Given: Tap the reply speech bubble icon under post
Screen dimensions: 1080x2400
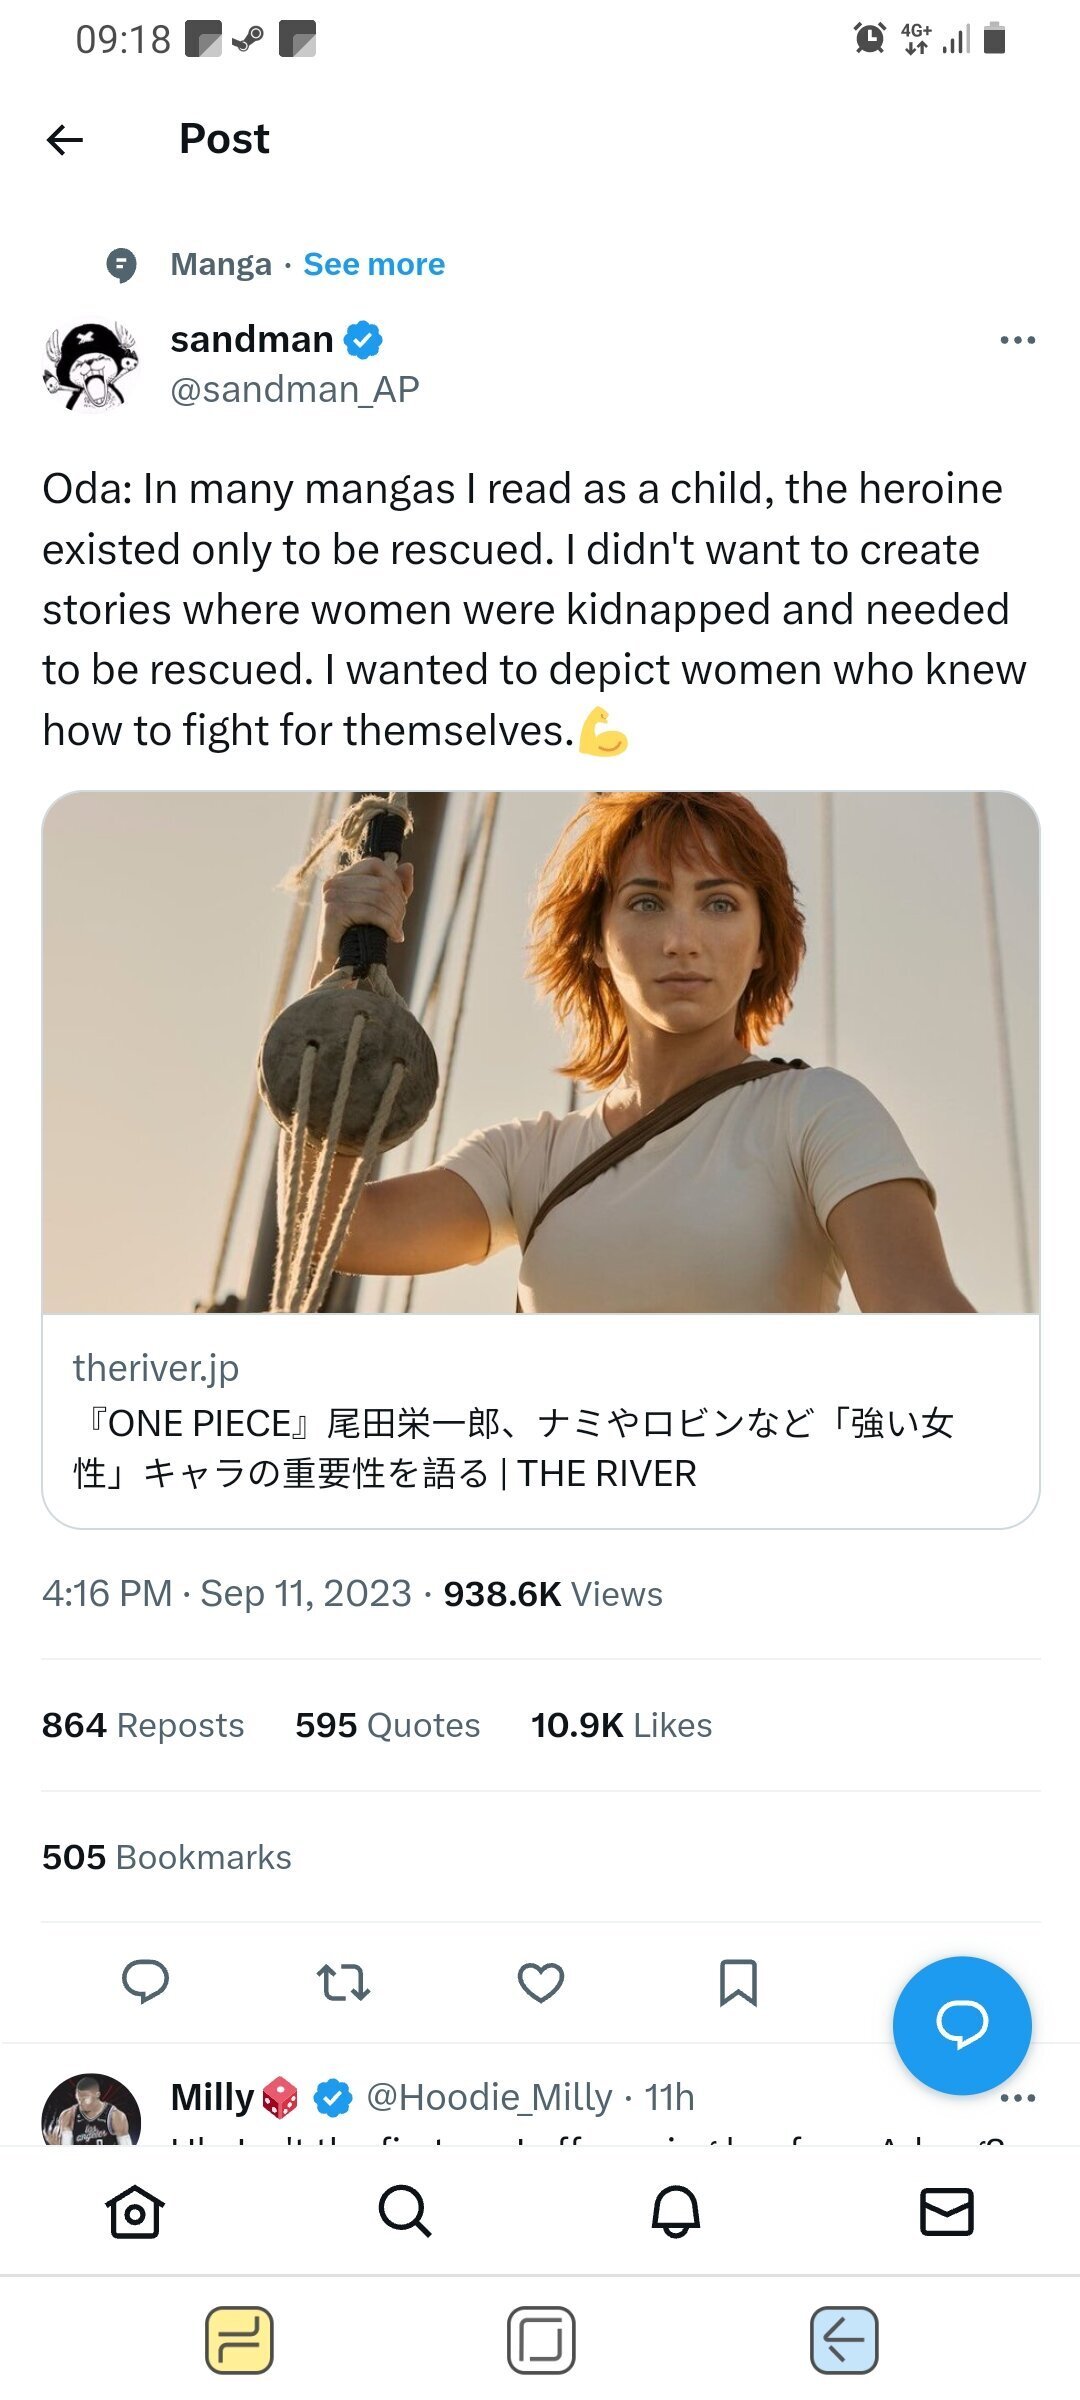Looking at the screenshot, I should 145,1982.
